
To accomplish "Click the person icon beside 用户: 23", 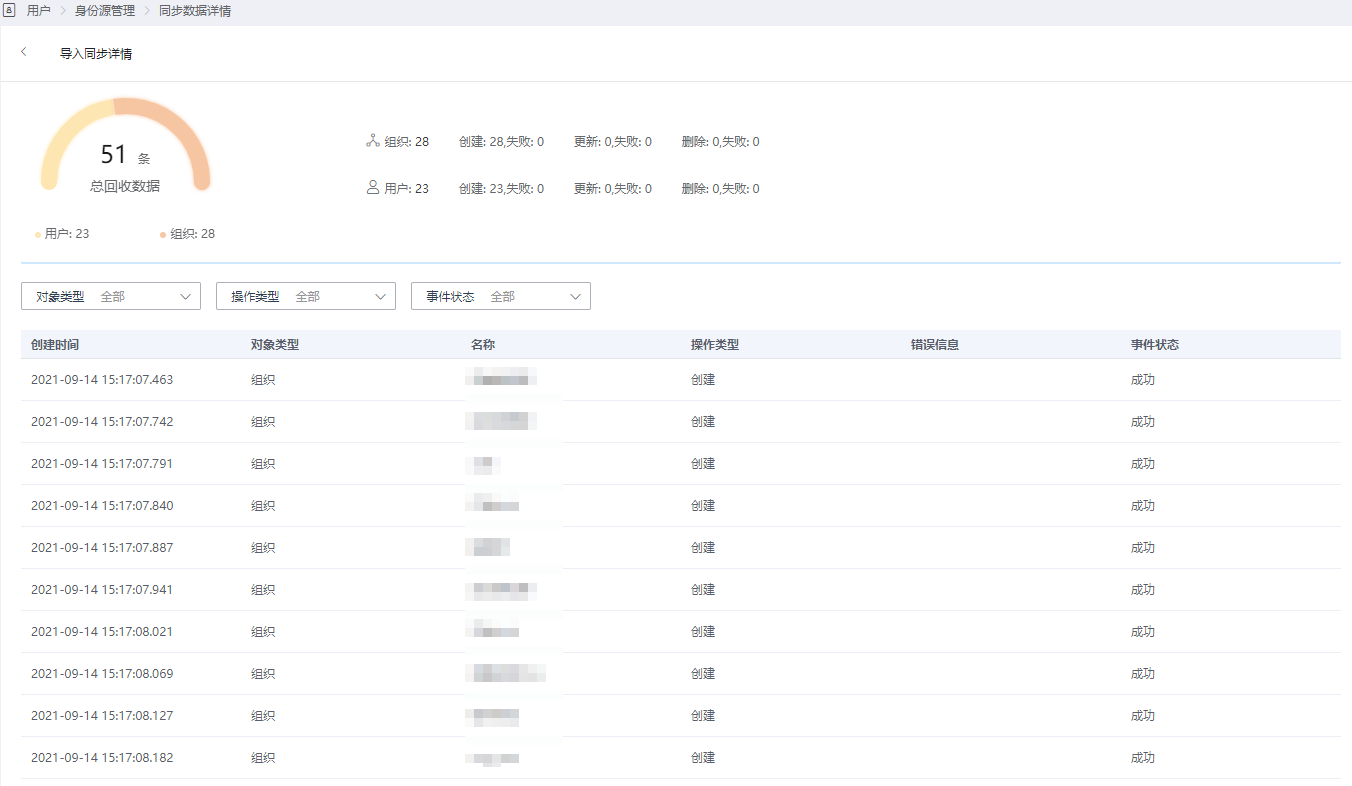I will coord(373,187).
